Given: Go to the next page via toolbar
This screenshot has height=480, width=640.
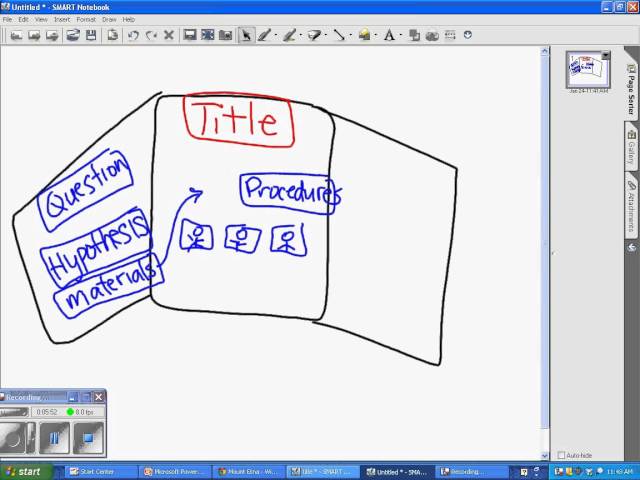Looking at the screenshot, I should (x=34, y=36).
